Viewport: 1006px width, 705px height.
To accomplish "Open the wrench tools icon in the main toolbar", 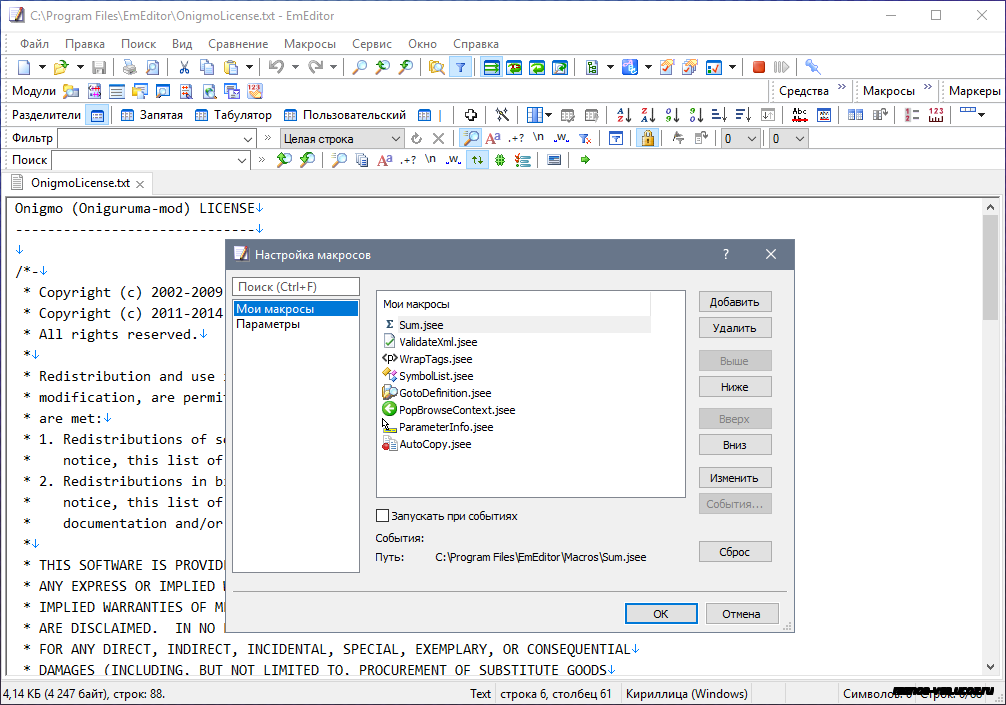I will (812, 67).
